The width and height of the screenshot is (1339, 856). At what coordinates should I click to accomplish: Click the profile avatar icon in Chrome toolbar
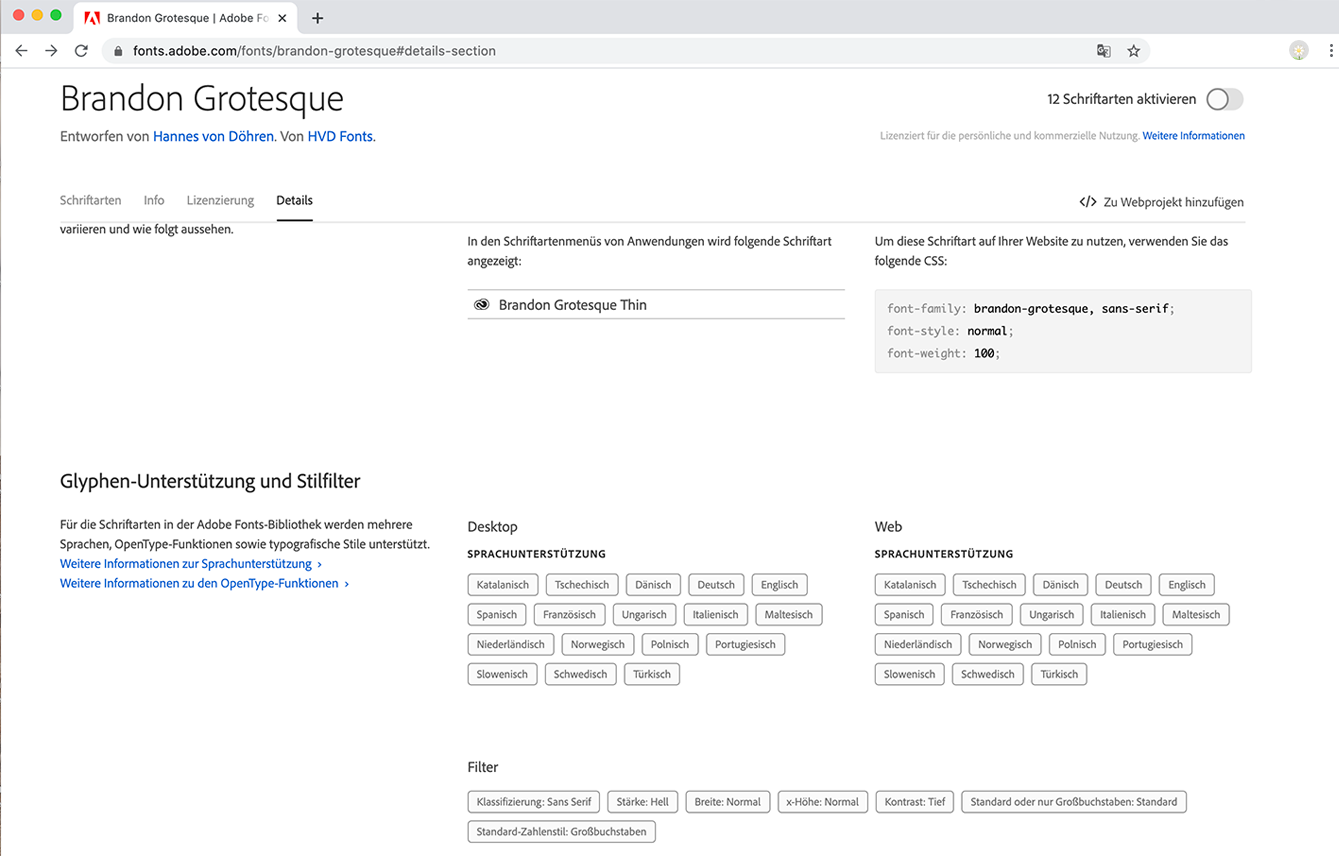click(x=1299, y=51)
